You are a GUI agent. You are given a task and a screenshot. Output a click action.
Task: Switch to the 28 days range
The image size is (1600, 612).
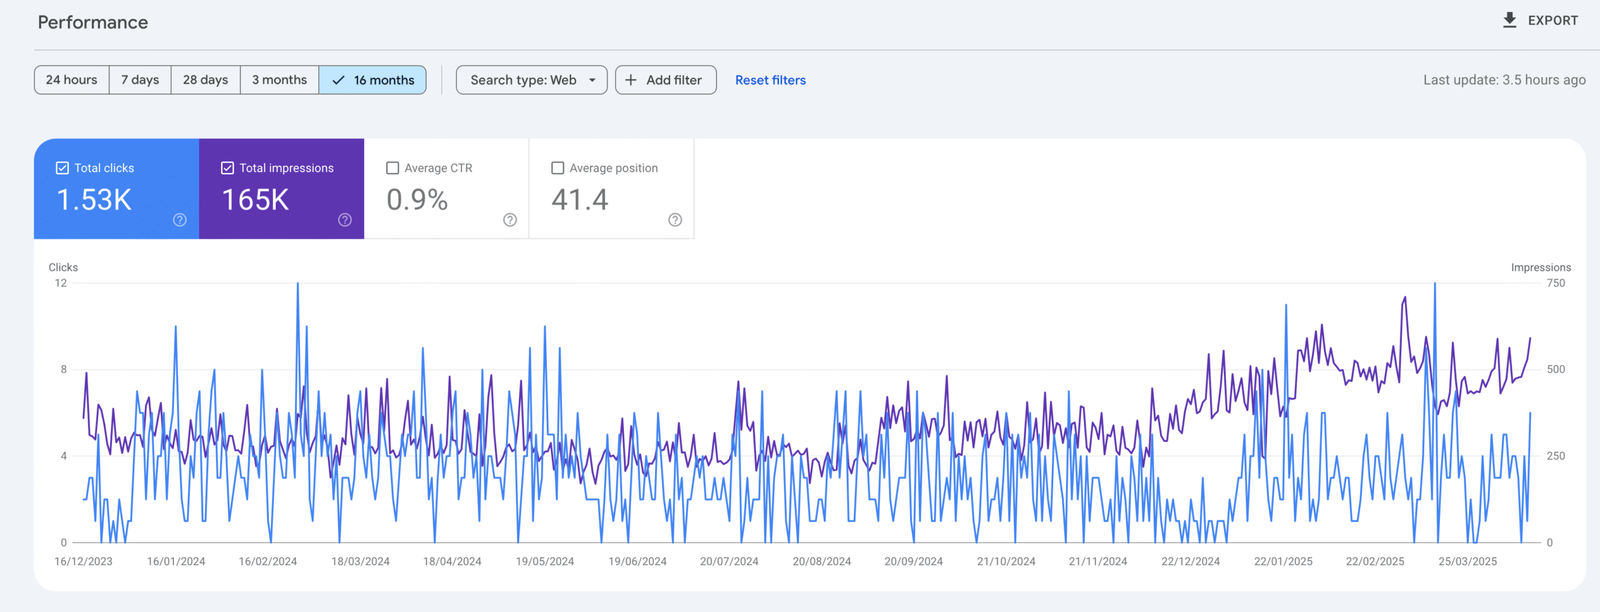[x=205, y=80]
